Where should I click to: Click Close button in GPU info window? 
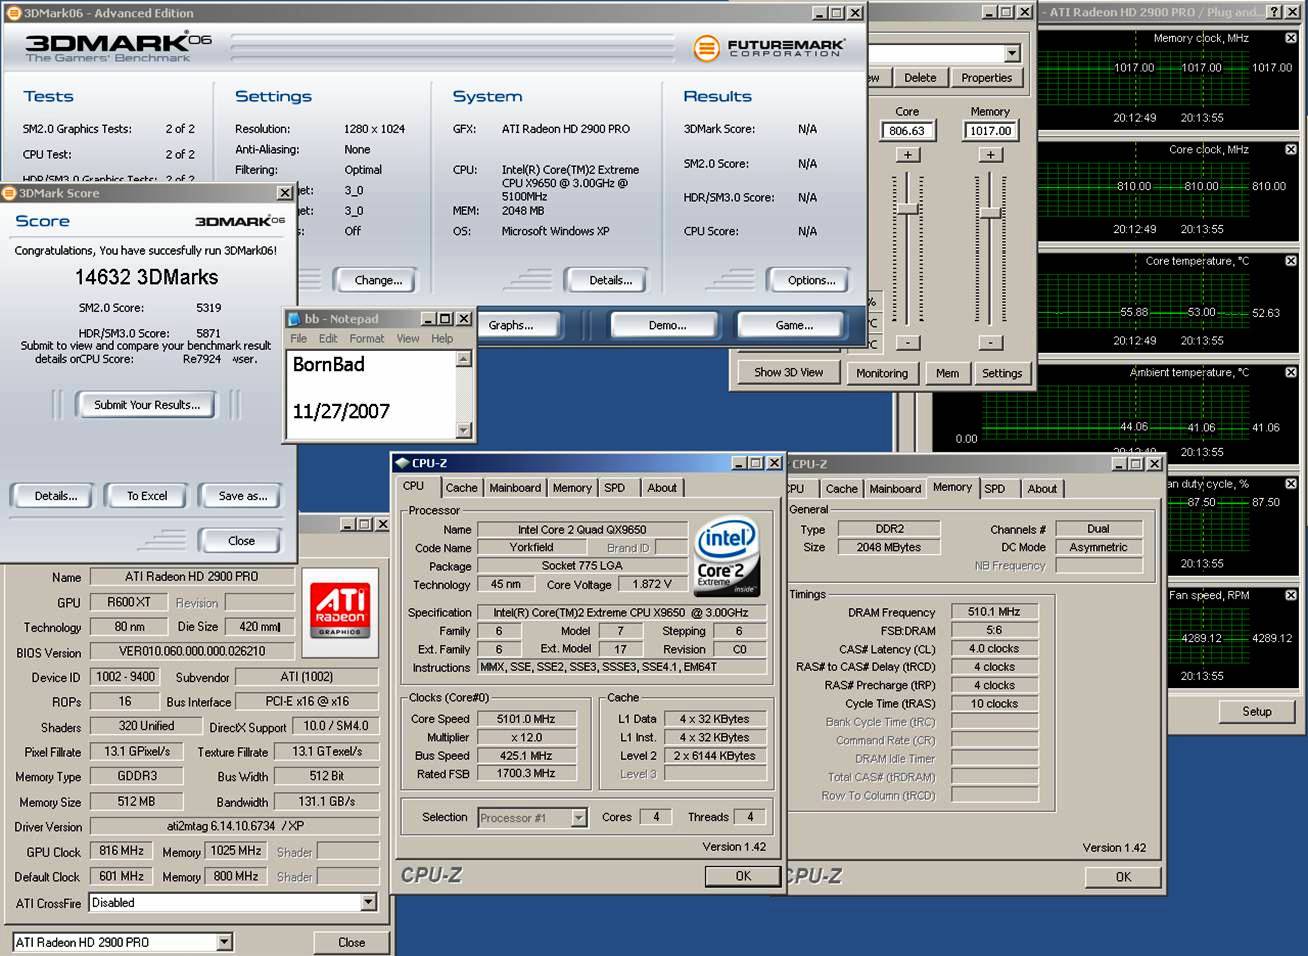click(x=351, y=943)
